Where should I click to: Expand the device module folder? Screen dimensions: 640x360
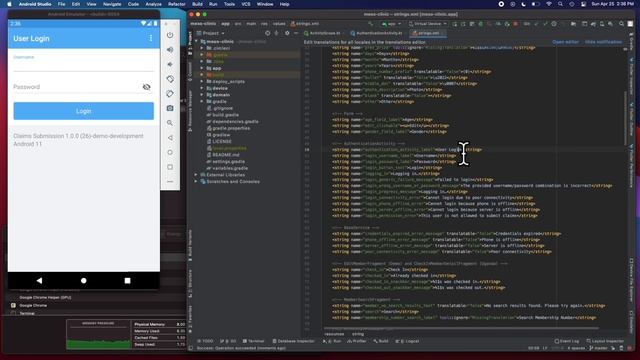tap(202, 88)
